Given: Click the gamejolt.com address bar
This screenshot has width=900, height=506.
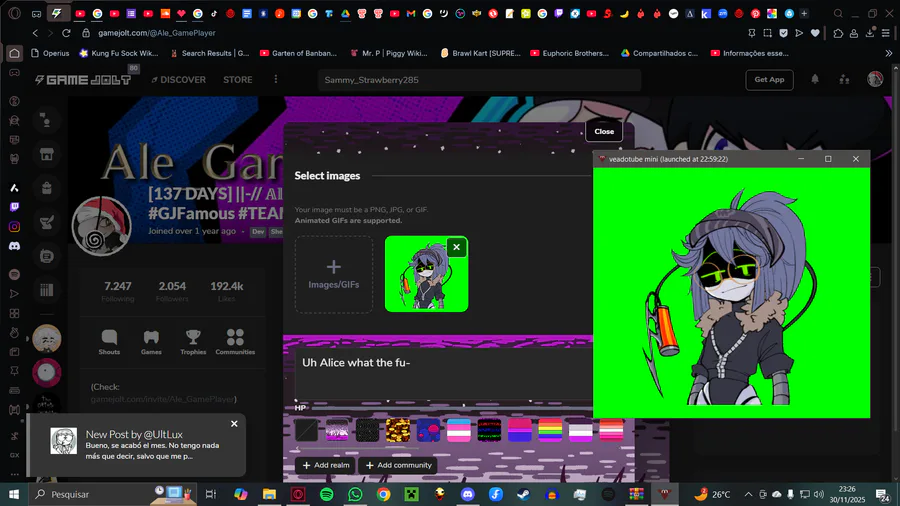Looking at the screenshot, I should point(157,33).
